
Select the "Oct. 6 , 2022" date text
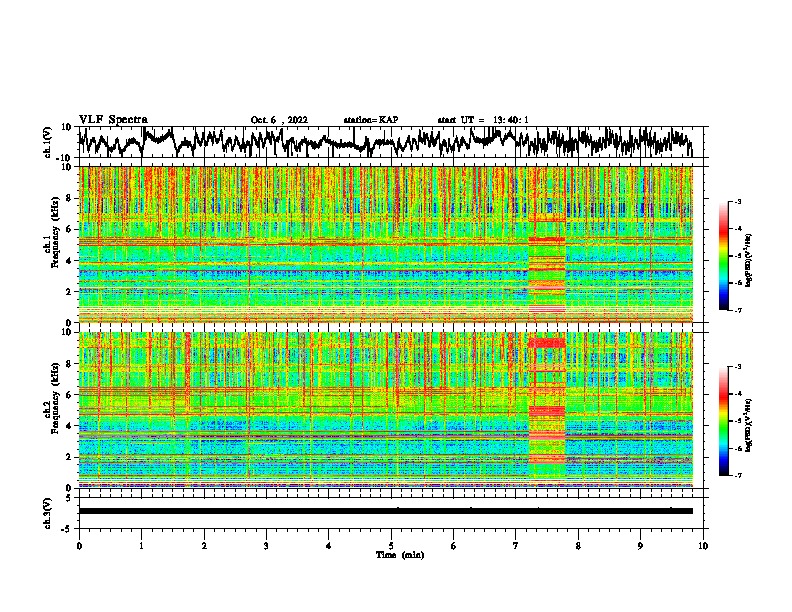pos(279,120)
